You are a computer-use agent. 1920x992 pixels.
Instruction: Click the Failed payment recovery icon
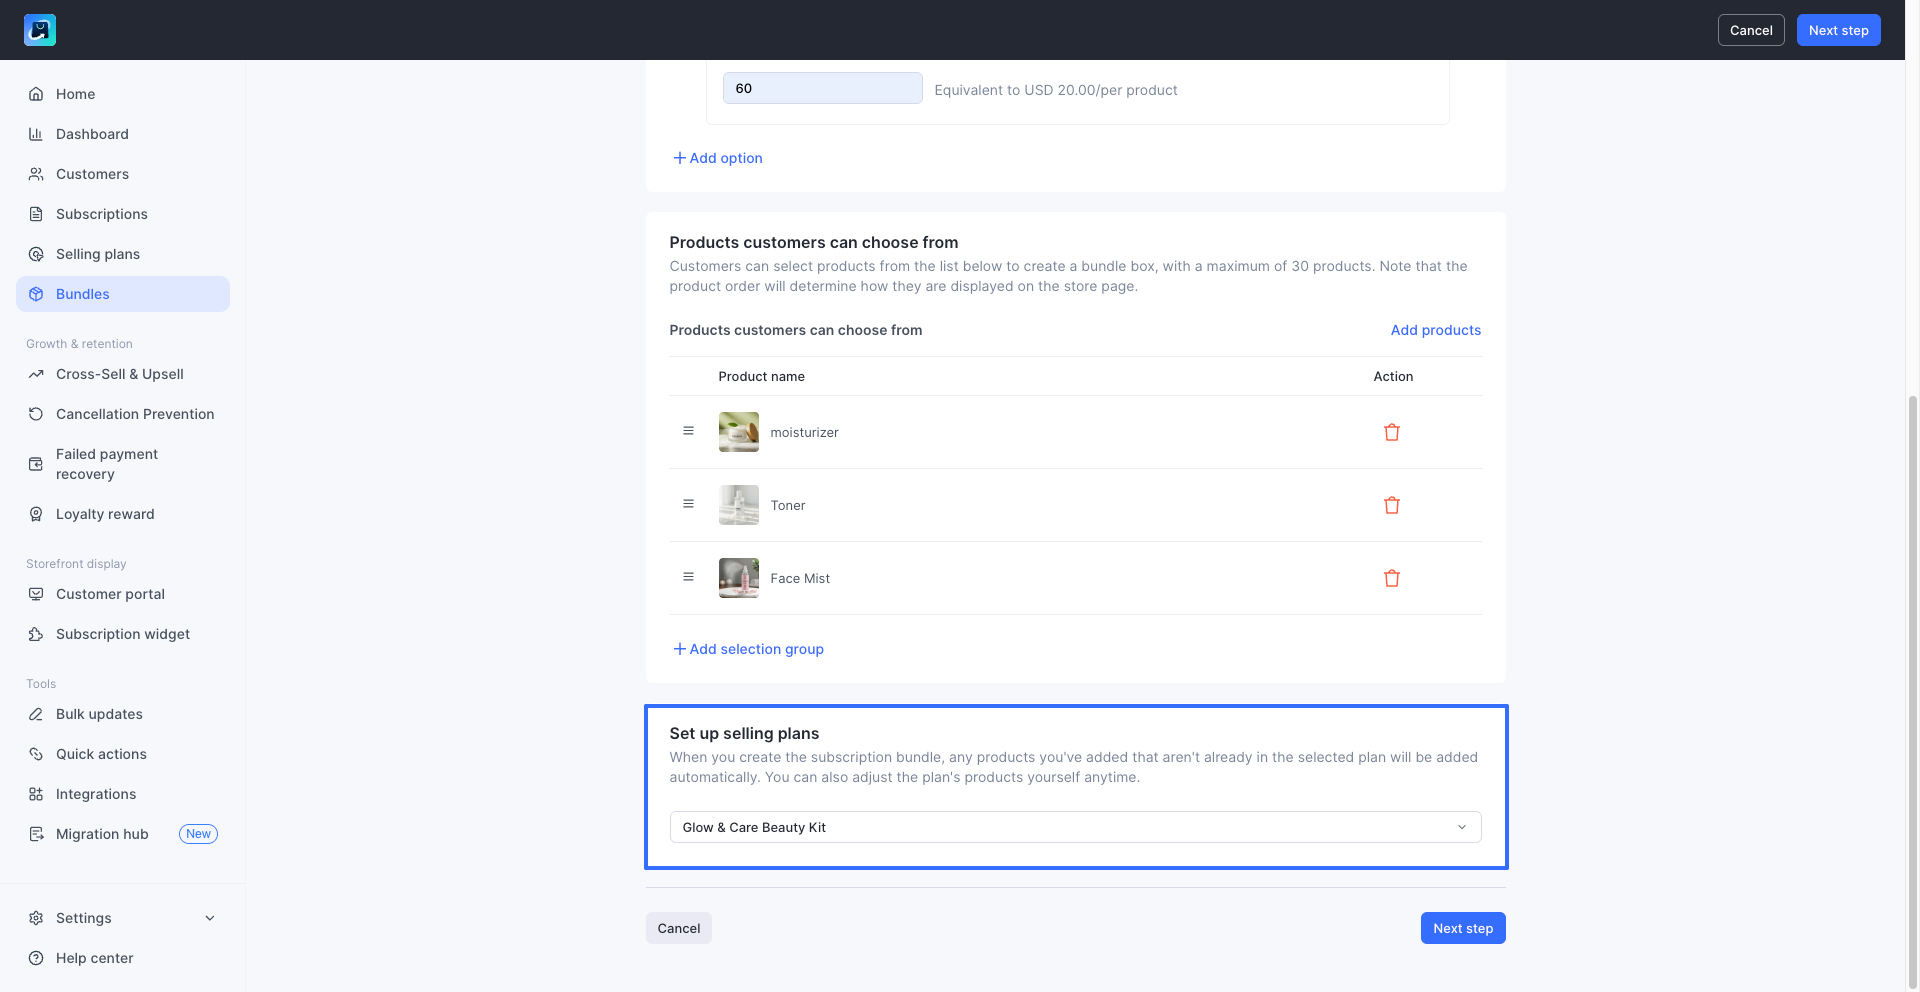36,464
